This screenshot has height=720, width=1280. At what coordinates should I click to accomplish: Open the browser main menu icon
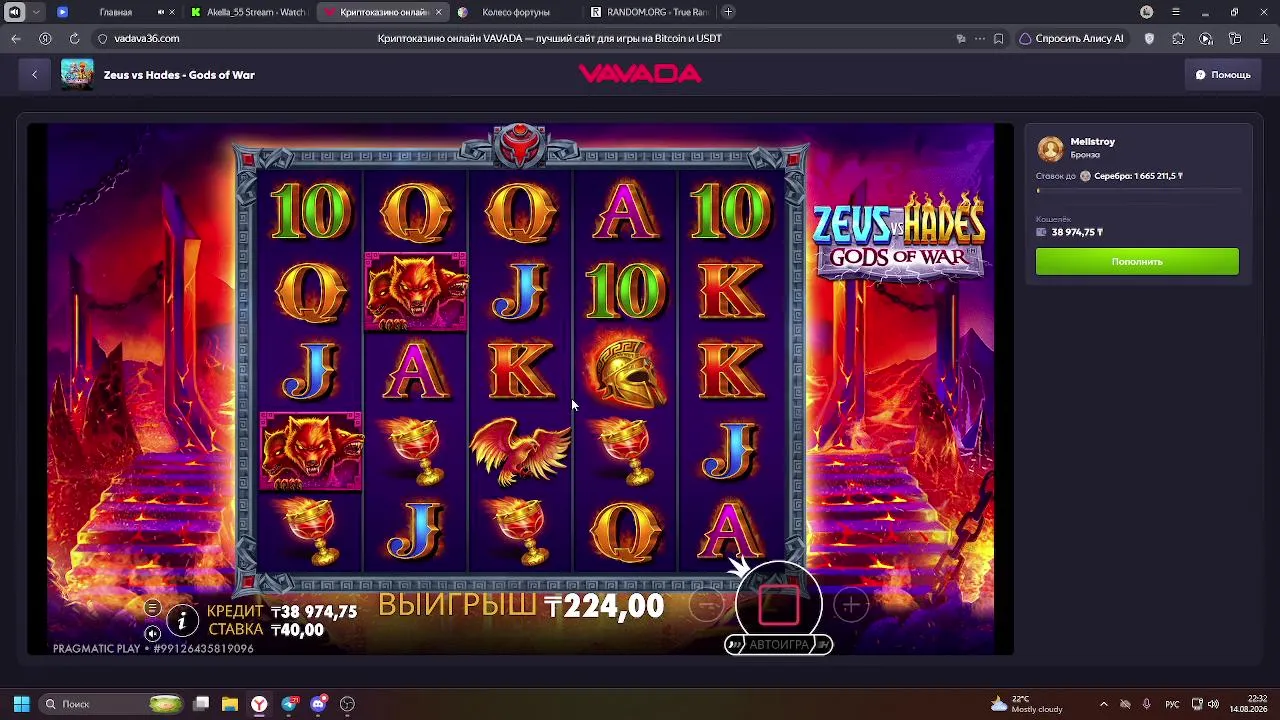pyautogui.click(x=1176, y=12)
